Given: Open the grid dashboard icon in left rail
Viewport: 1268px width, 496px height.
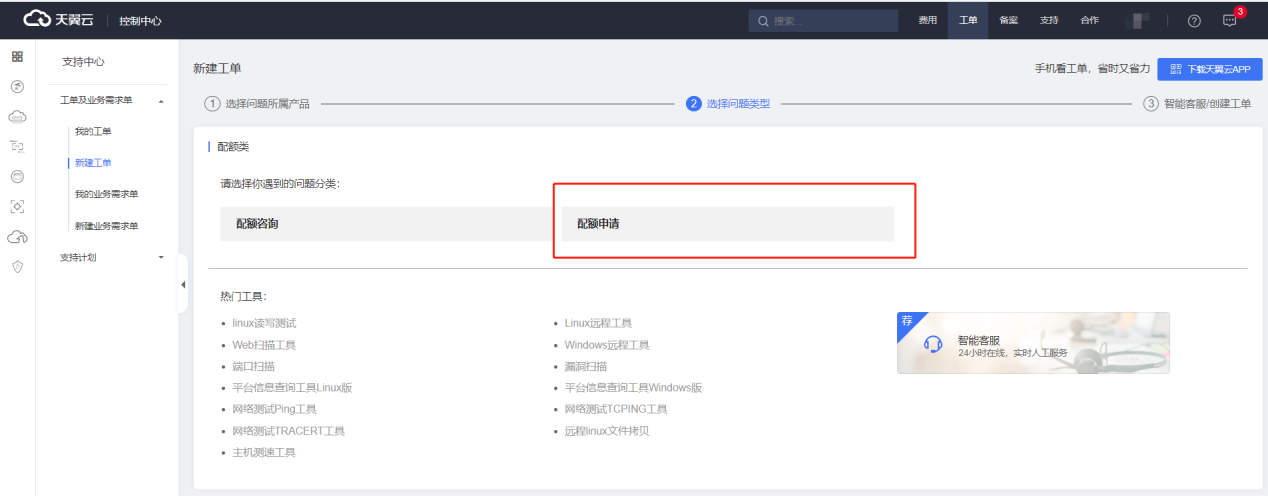Looking at the screenshot, I should (17, 57).
